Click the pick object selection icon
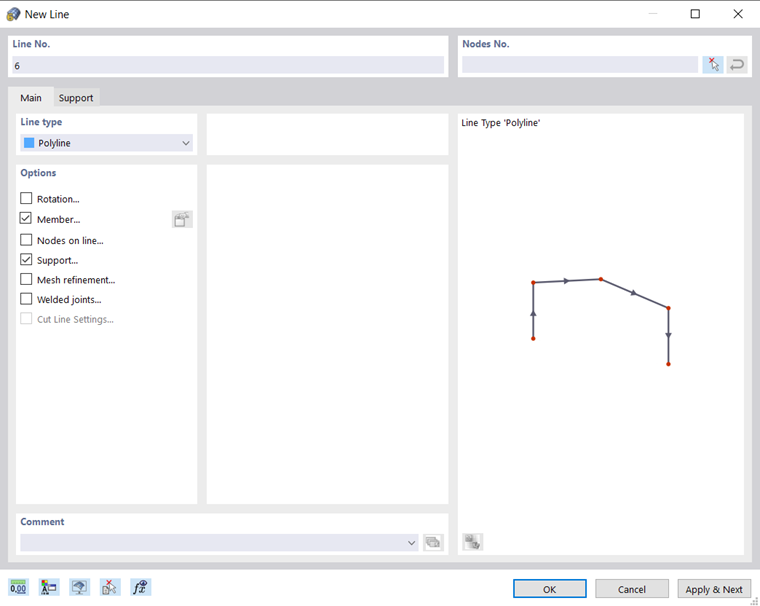760x606 pixels. click(110, 587)
